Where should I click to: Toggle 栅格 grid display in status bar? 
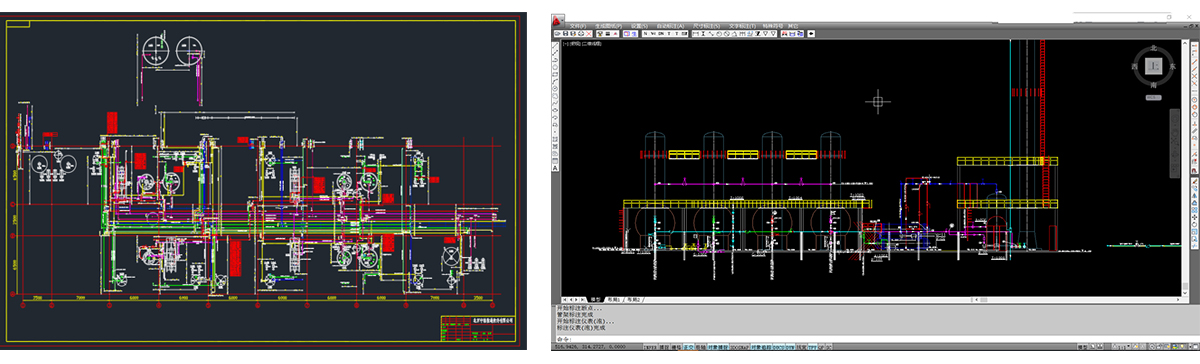click(x=676, y=347)
